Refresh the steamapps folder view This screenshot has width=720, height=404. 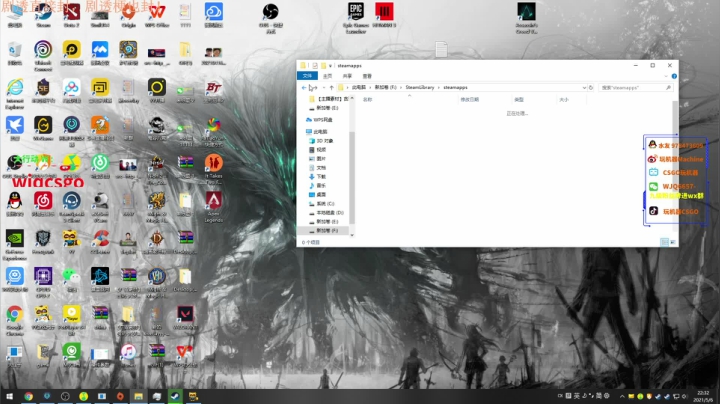point(591,87)
